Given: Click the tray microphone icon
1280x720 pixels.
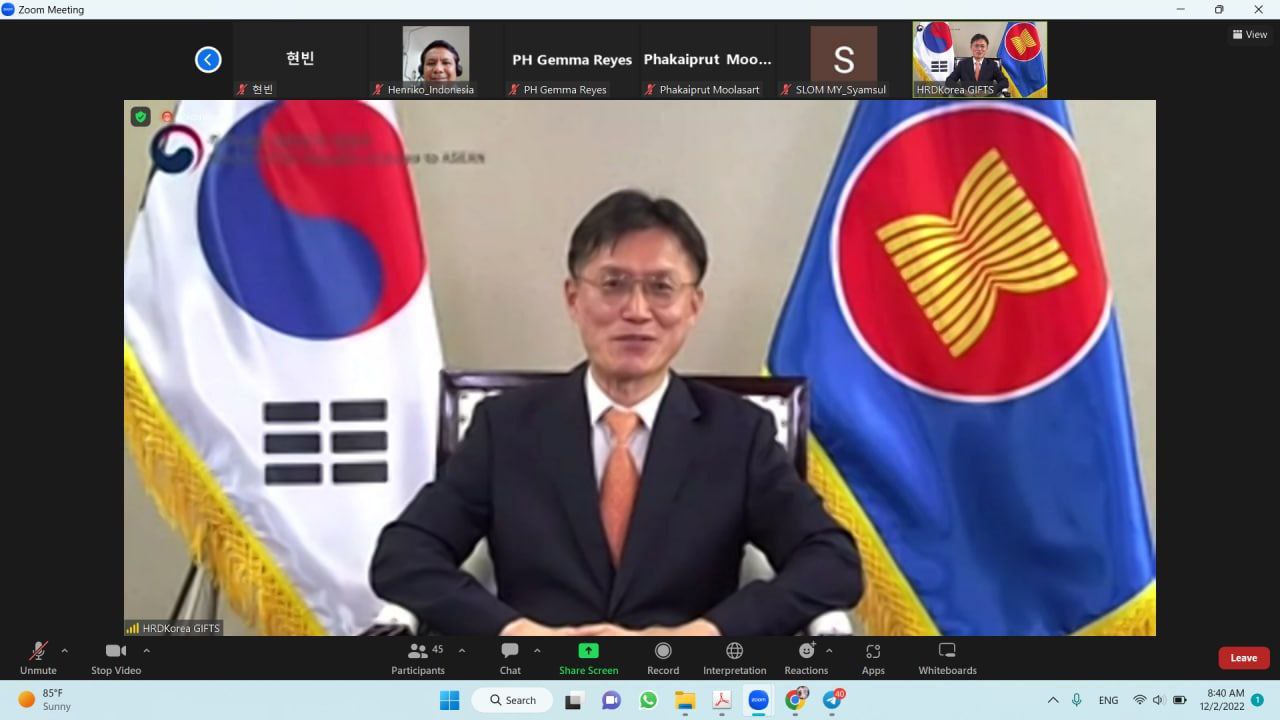Looking at the screenshot, I should [x=1077, y=700].
